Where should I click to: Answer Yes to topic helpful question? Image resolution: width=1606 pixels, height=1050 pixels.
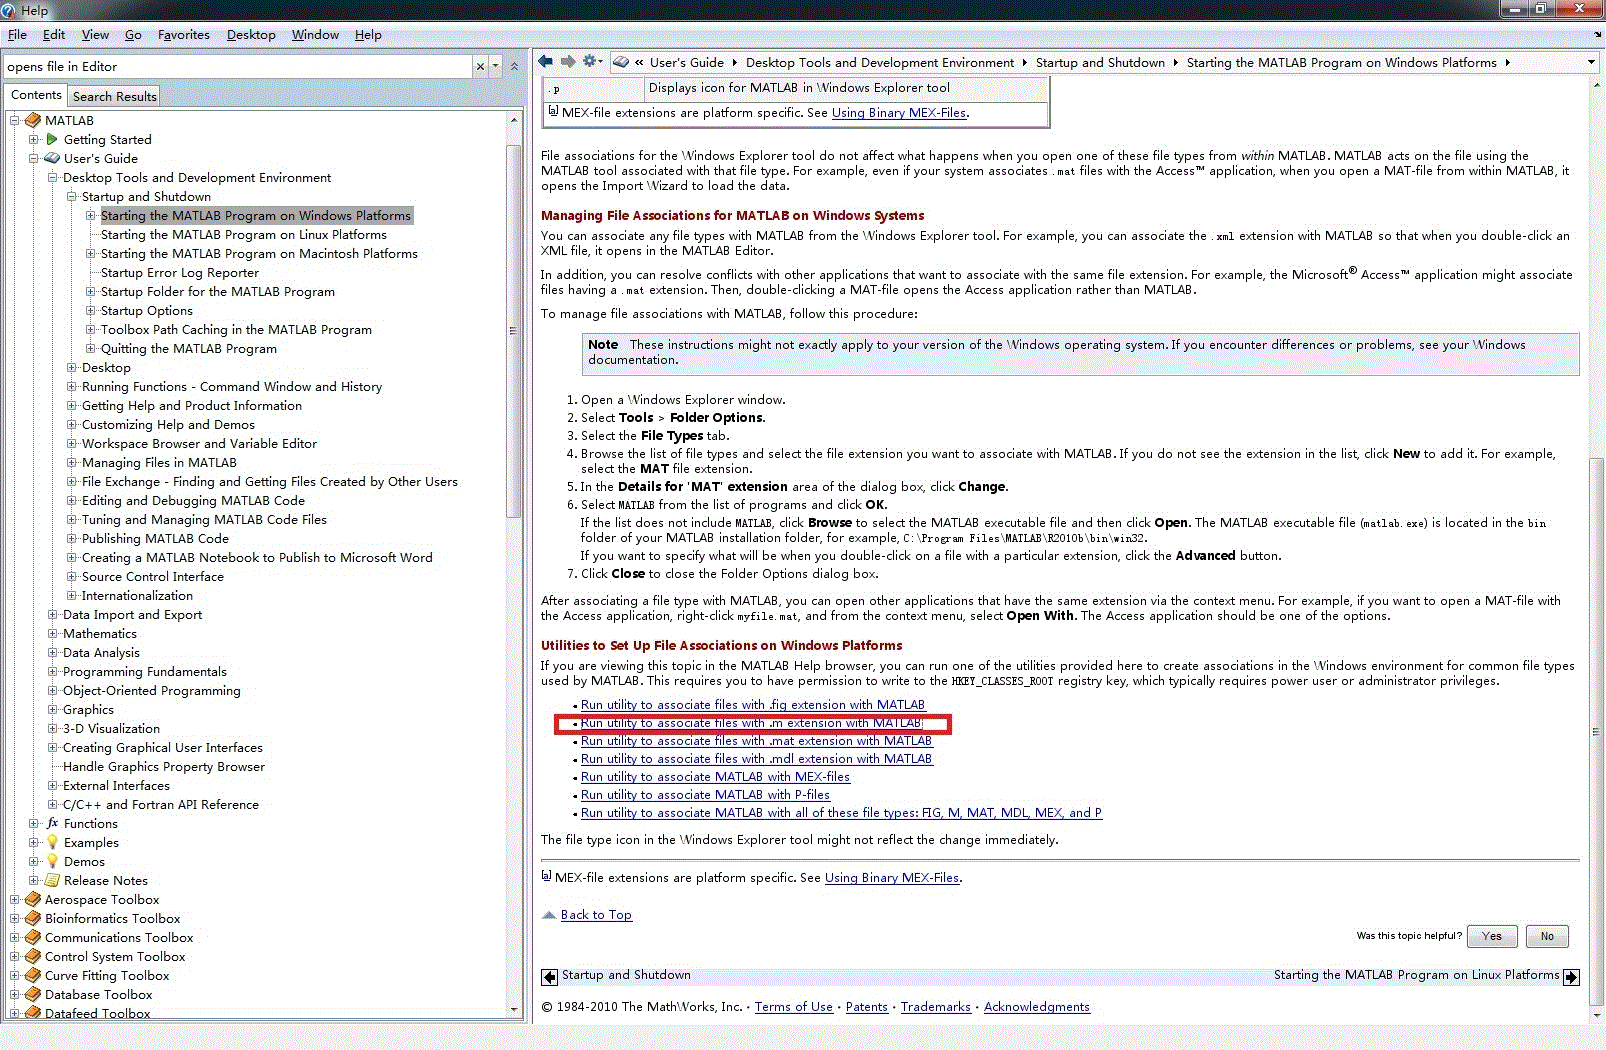pyautogui.click(x=1492, y=936)
